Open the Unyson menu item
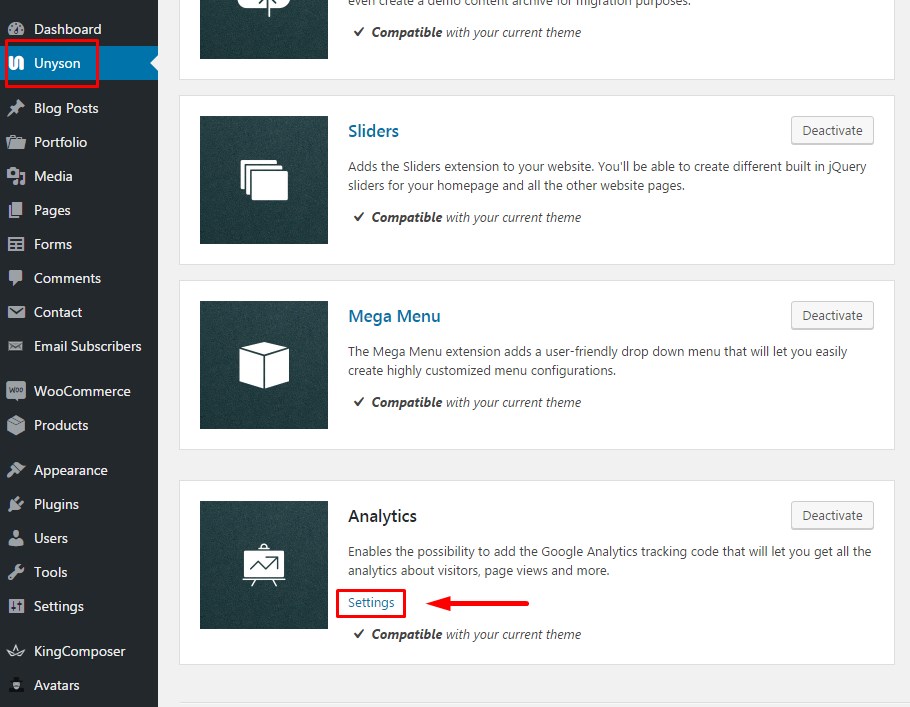 click(x=57, y=63)
